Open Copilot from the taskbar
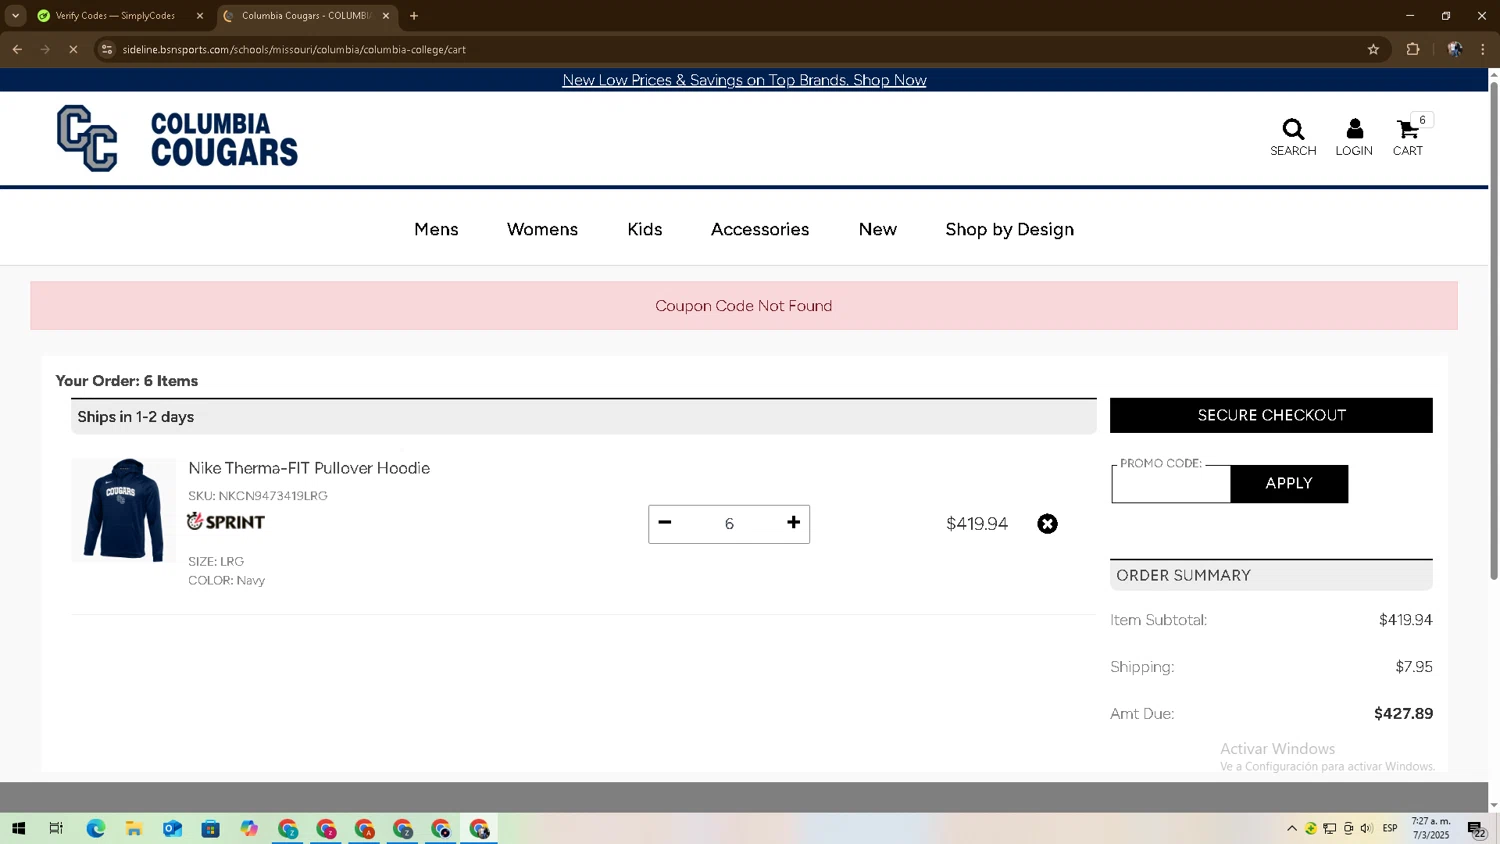The image size is (1500, 844). point(249,829)
